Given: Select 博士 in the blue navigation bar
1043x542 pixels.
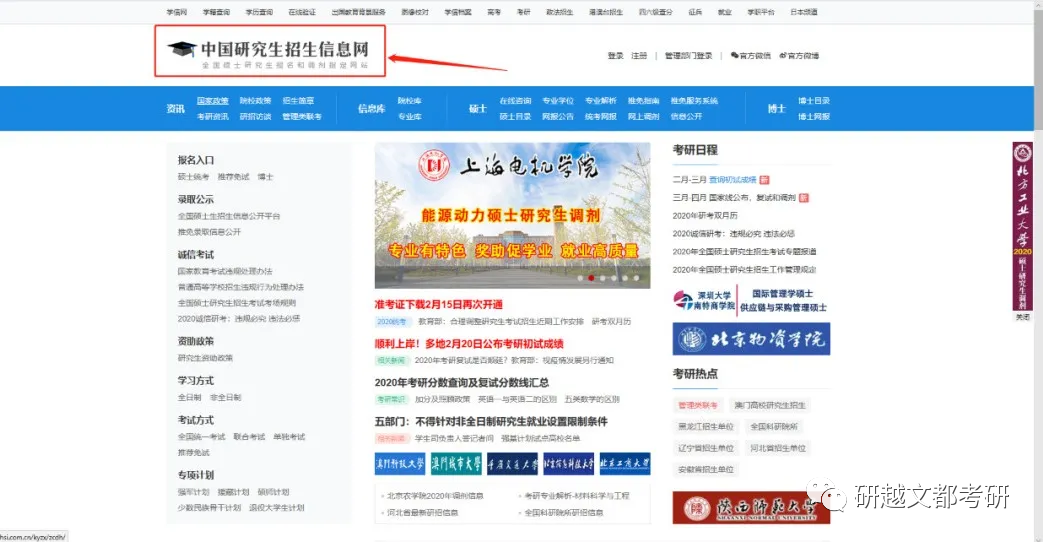Looking at the screenshot, I should click(x=777, y=108).
